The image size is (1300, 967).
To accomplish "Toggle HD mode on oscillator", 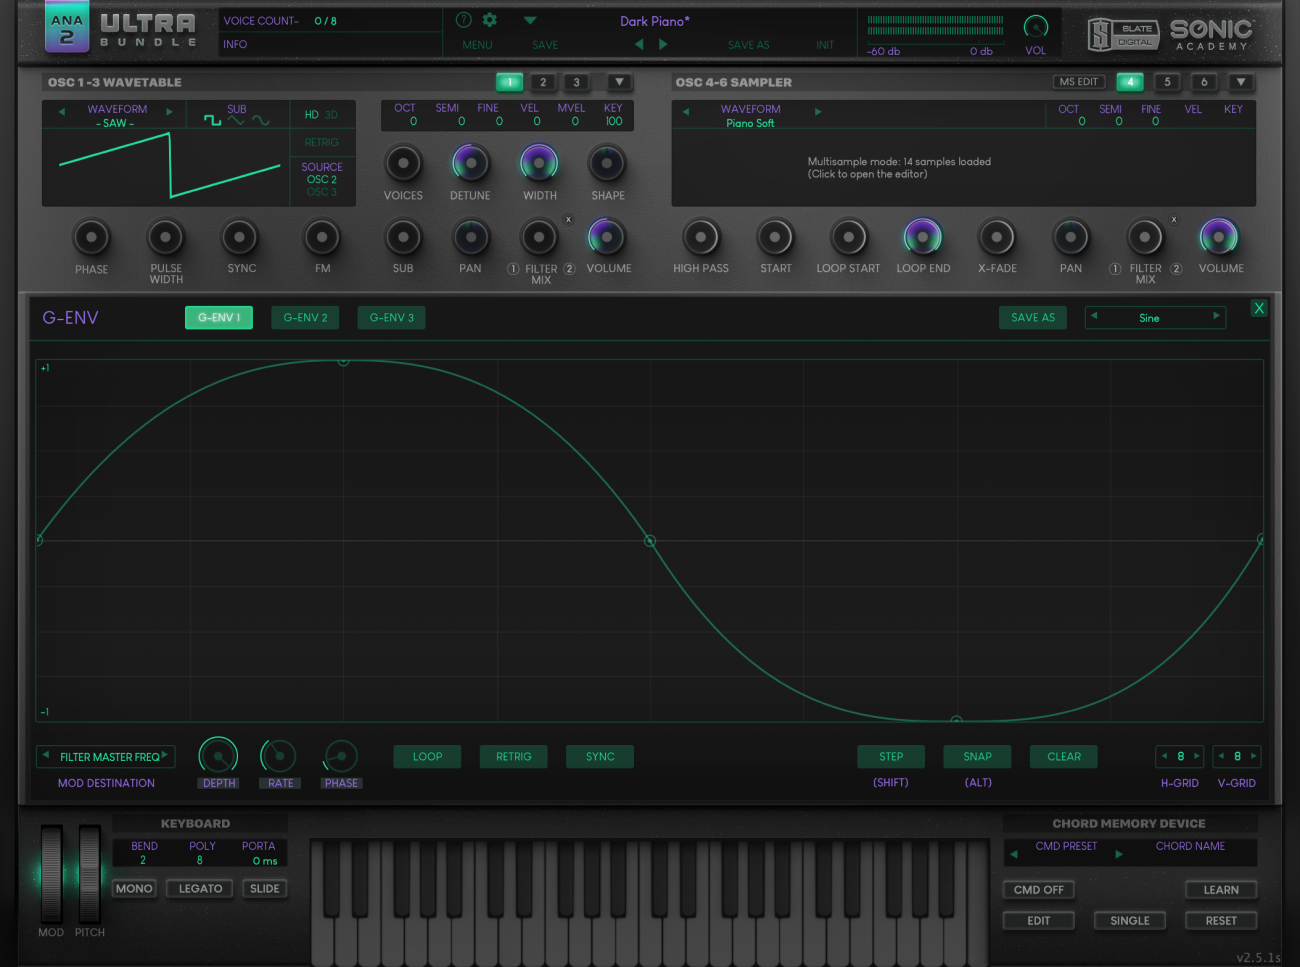I will 311,115.
